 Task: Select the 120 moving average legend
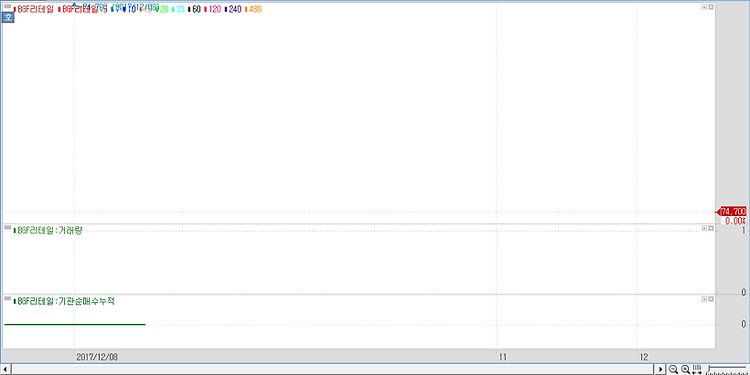click(x=213, y=10)
